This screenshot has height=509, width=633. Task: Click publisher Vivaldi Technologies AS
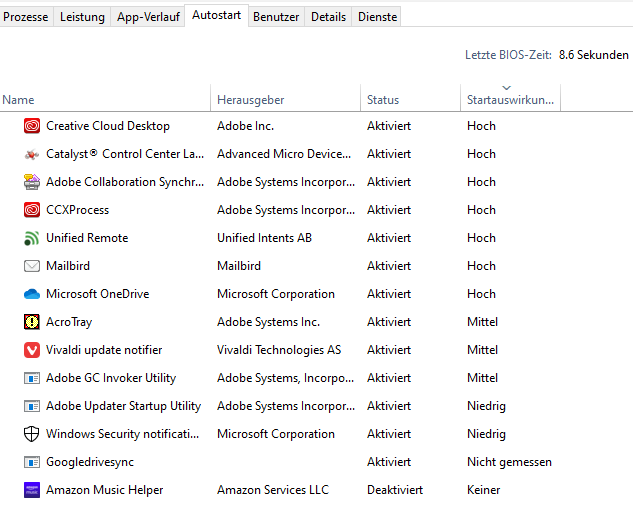tap(279, 350)
